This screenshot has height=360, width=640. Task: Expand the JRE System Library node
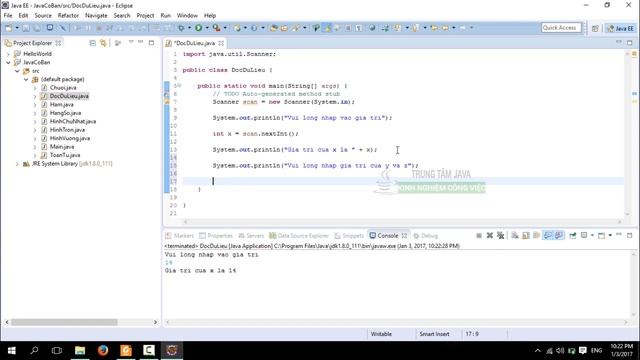(17, 164)
